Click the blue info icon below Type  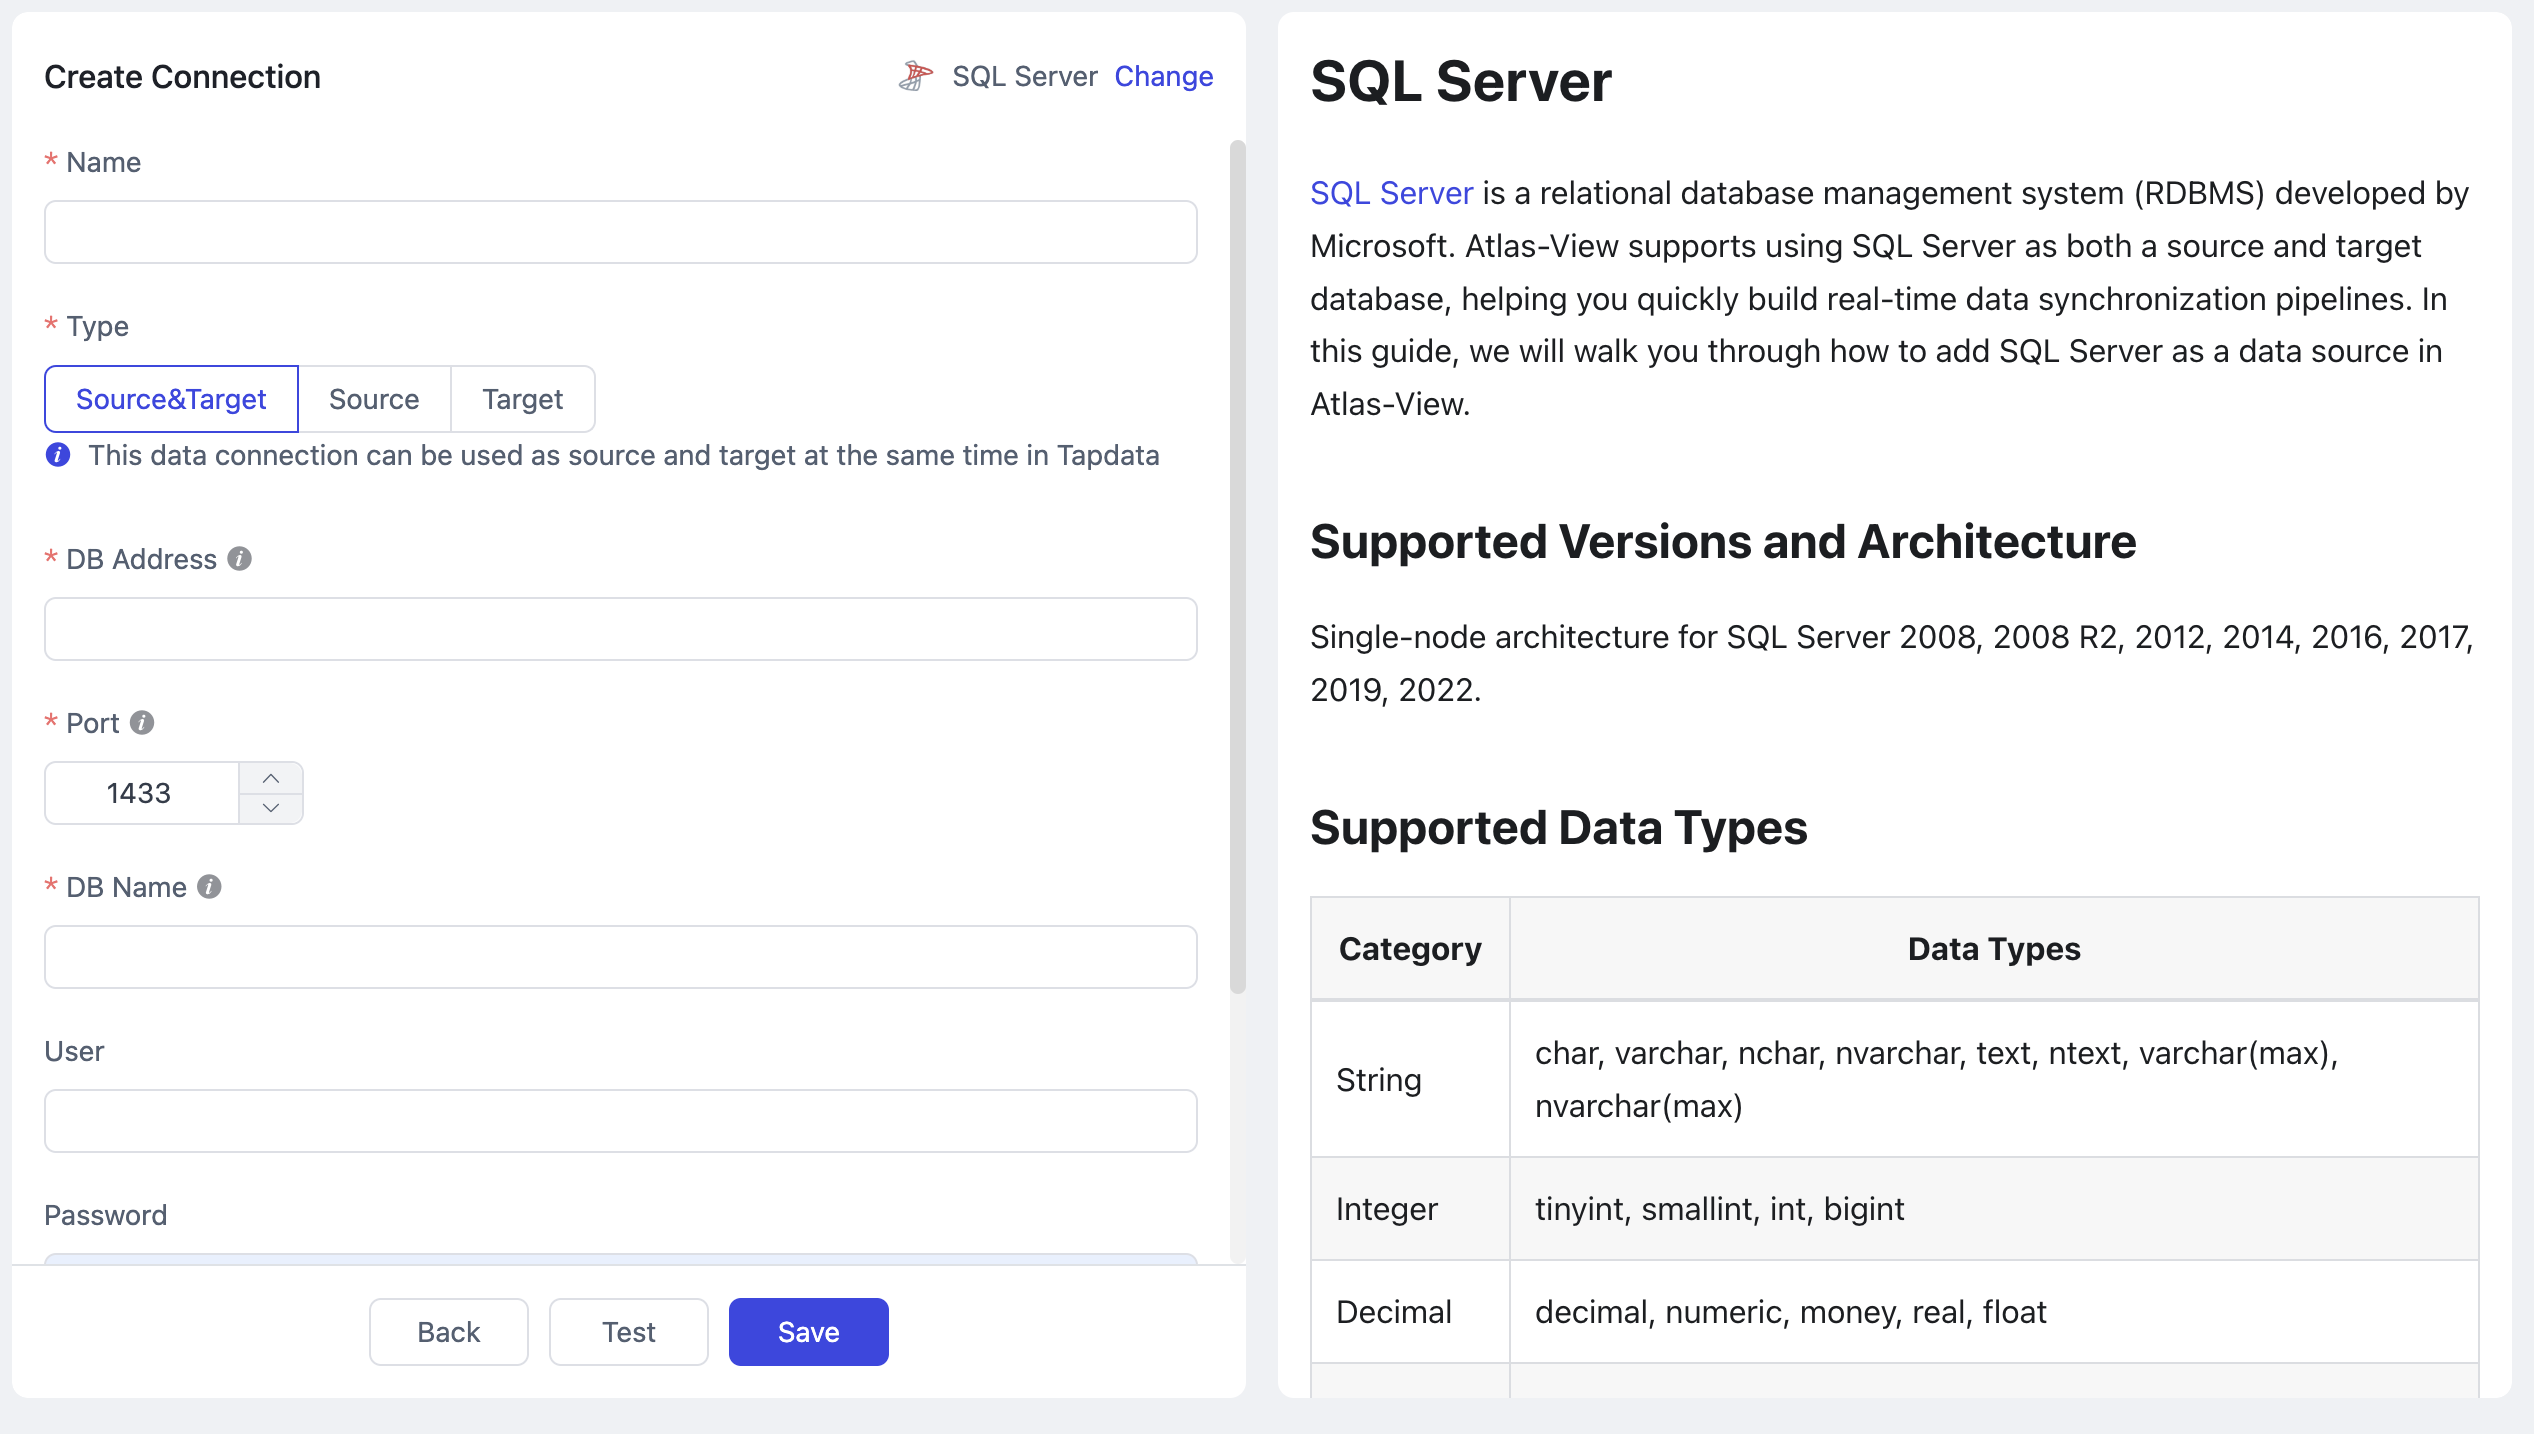(x=58, y=455)
